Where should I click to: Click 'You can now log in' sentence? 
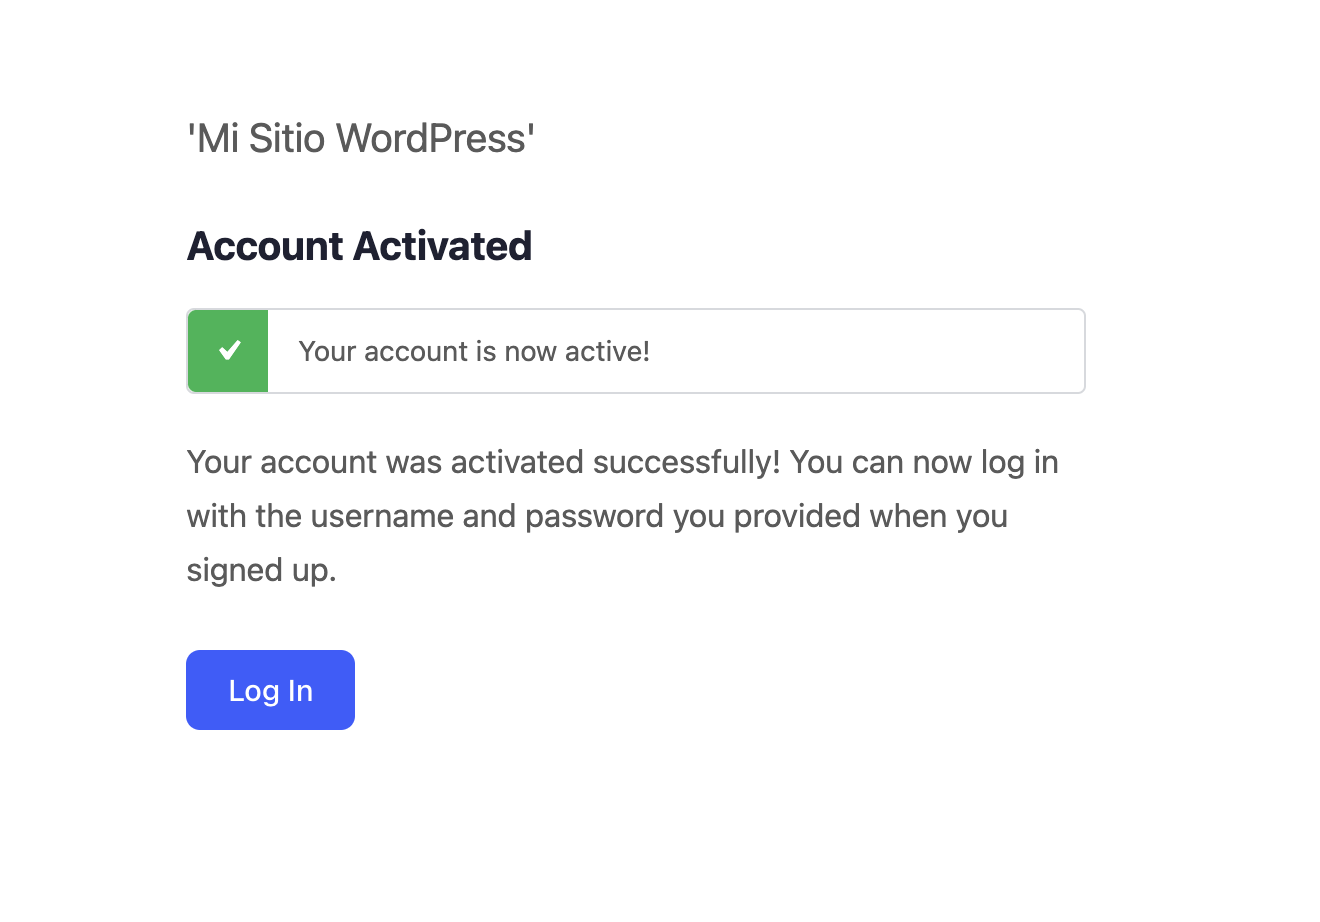click(x=923, y=462)
